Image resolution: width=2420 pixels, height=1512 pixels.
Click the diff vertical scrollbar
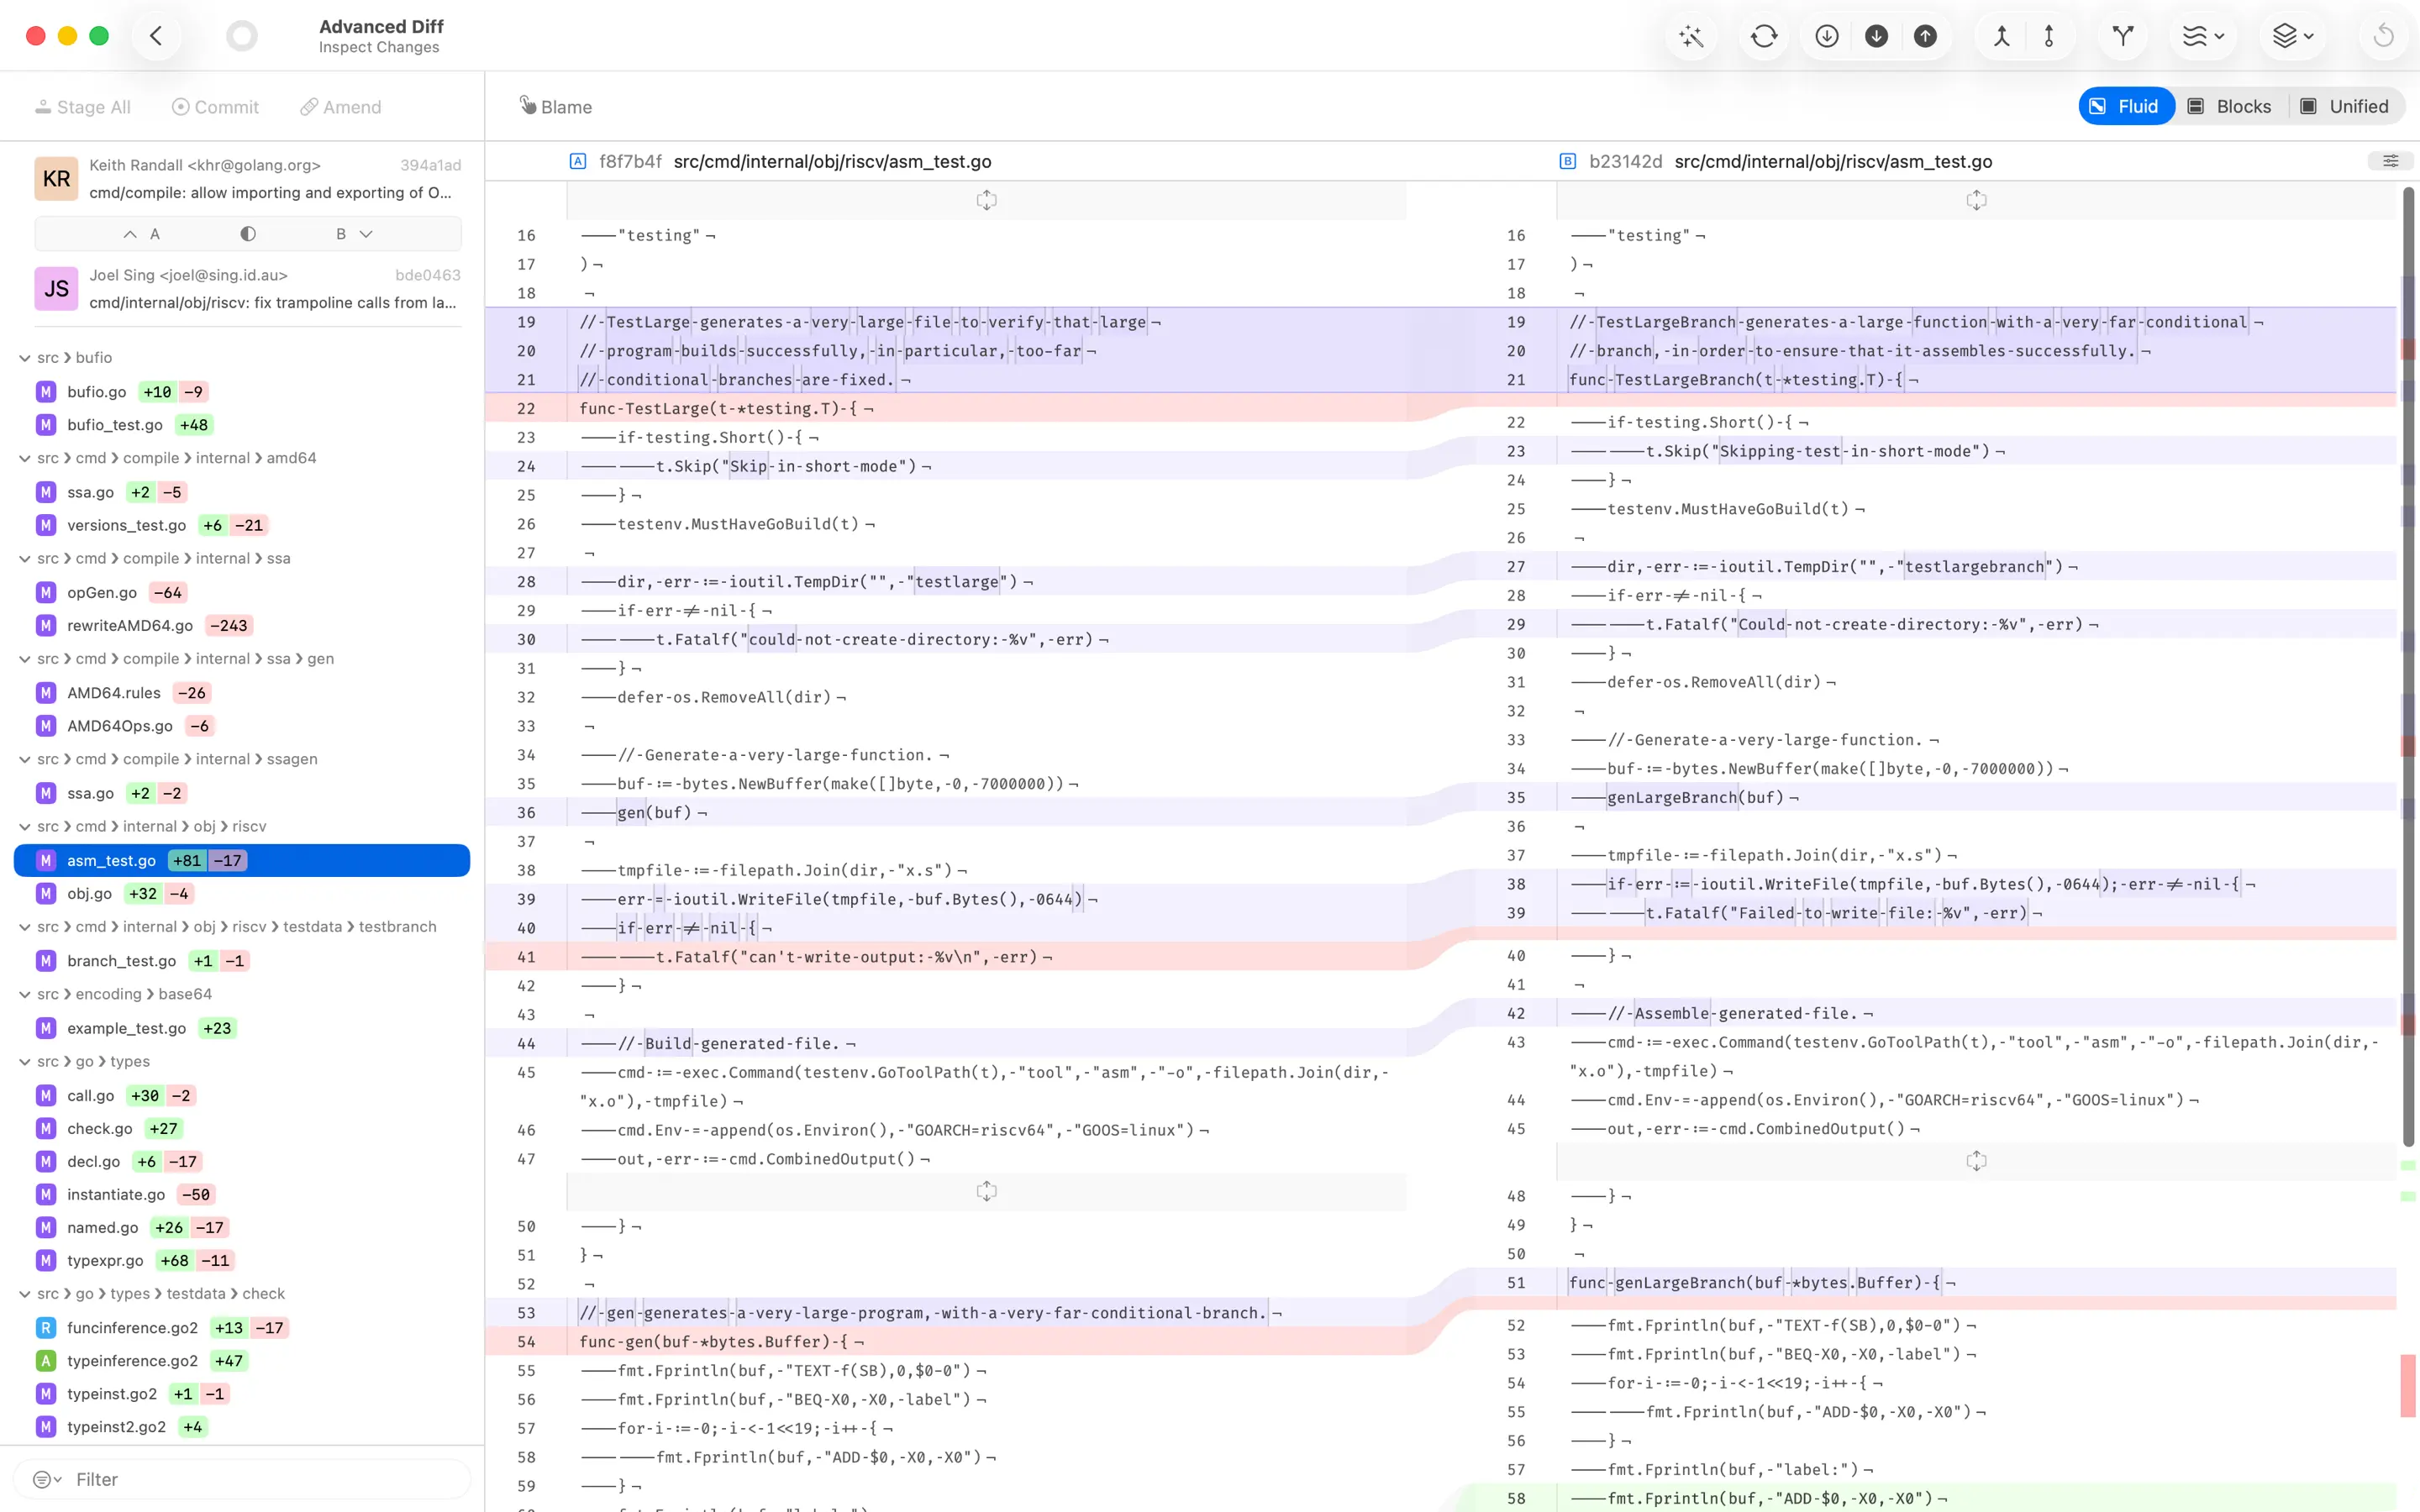point(2409,666)
